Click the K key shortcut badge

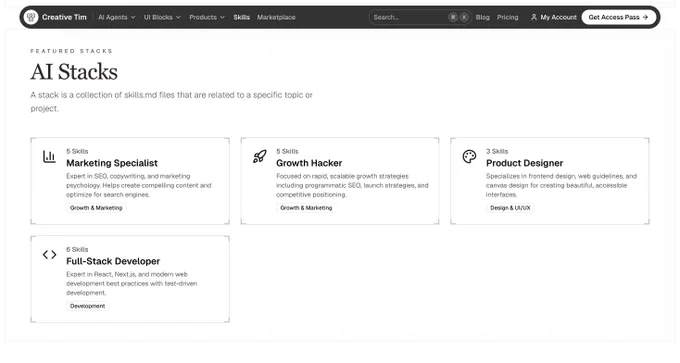464,17
